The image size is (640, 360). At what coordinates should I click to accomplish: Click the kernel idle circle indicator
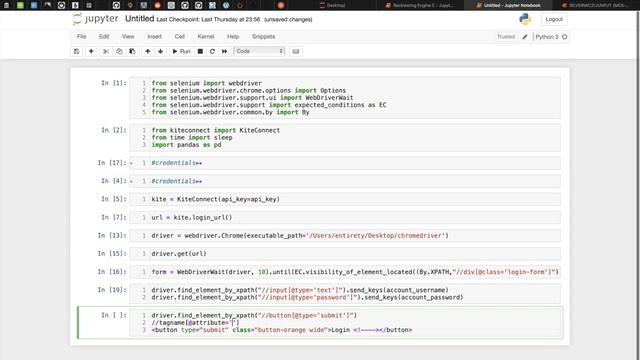564,37
